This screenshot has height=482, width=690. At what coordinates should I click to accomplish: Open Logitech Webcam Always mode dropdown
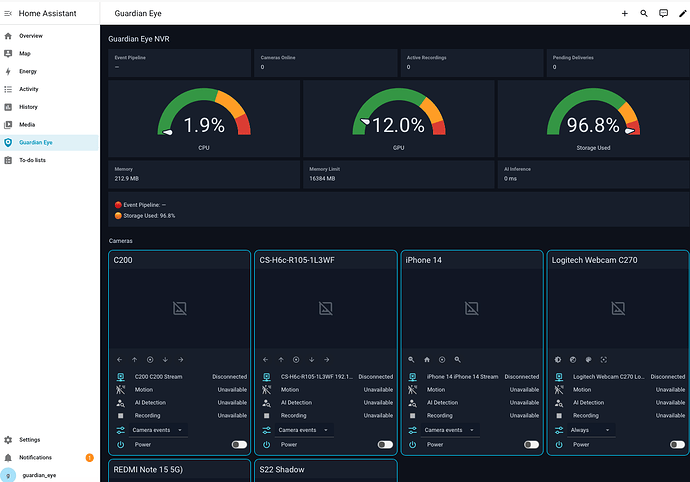[591, 430]
